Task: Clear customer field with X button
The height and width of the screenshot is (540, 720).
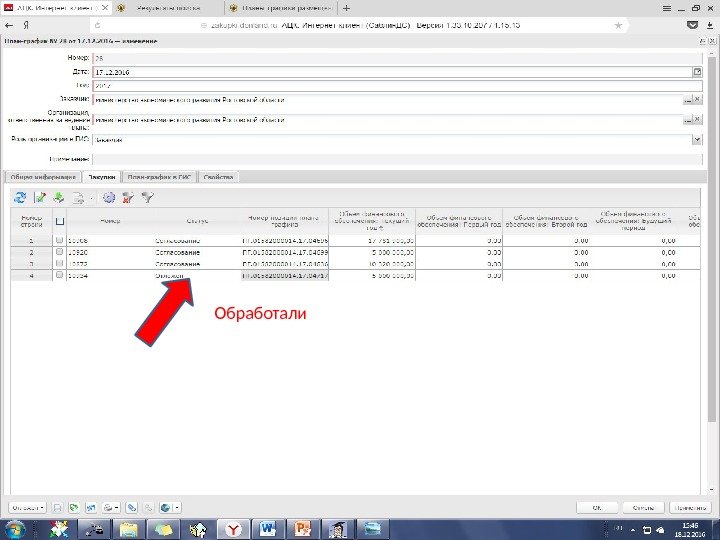Action: coord(698,99)
